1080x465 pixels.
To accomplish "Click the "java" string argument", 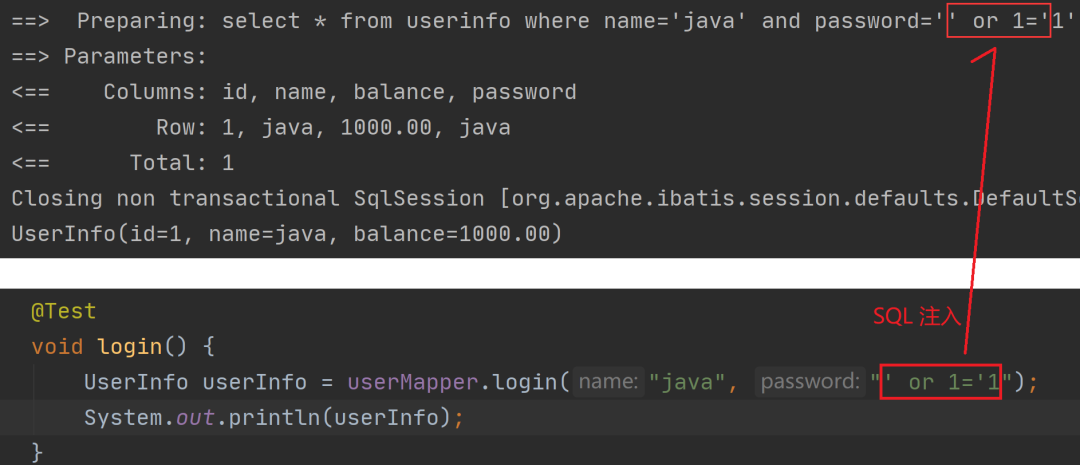I will [x=690, y=382].
